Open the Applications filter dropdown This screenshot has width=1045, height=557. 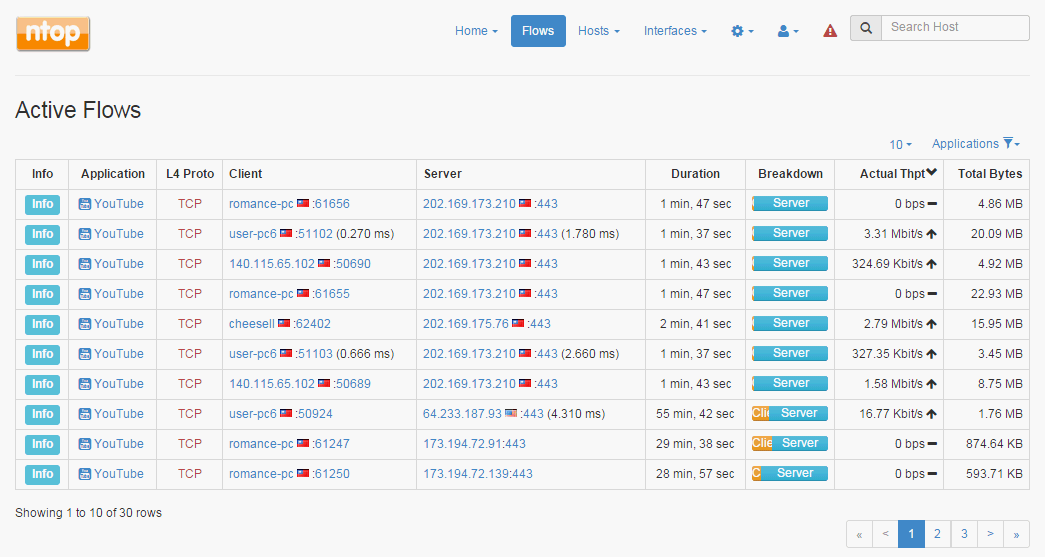click(x=976, y=143)
